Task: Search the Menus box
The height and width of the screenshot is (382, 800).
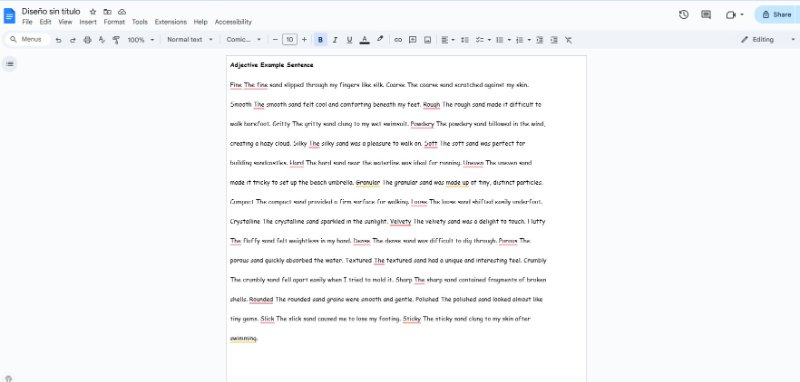Action: 28,39
